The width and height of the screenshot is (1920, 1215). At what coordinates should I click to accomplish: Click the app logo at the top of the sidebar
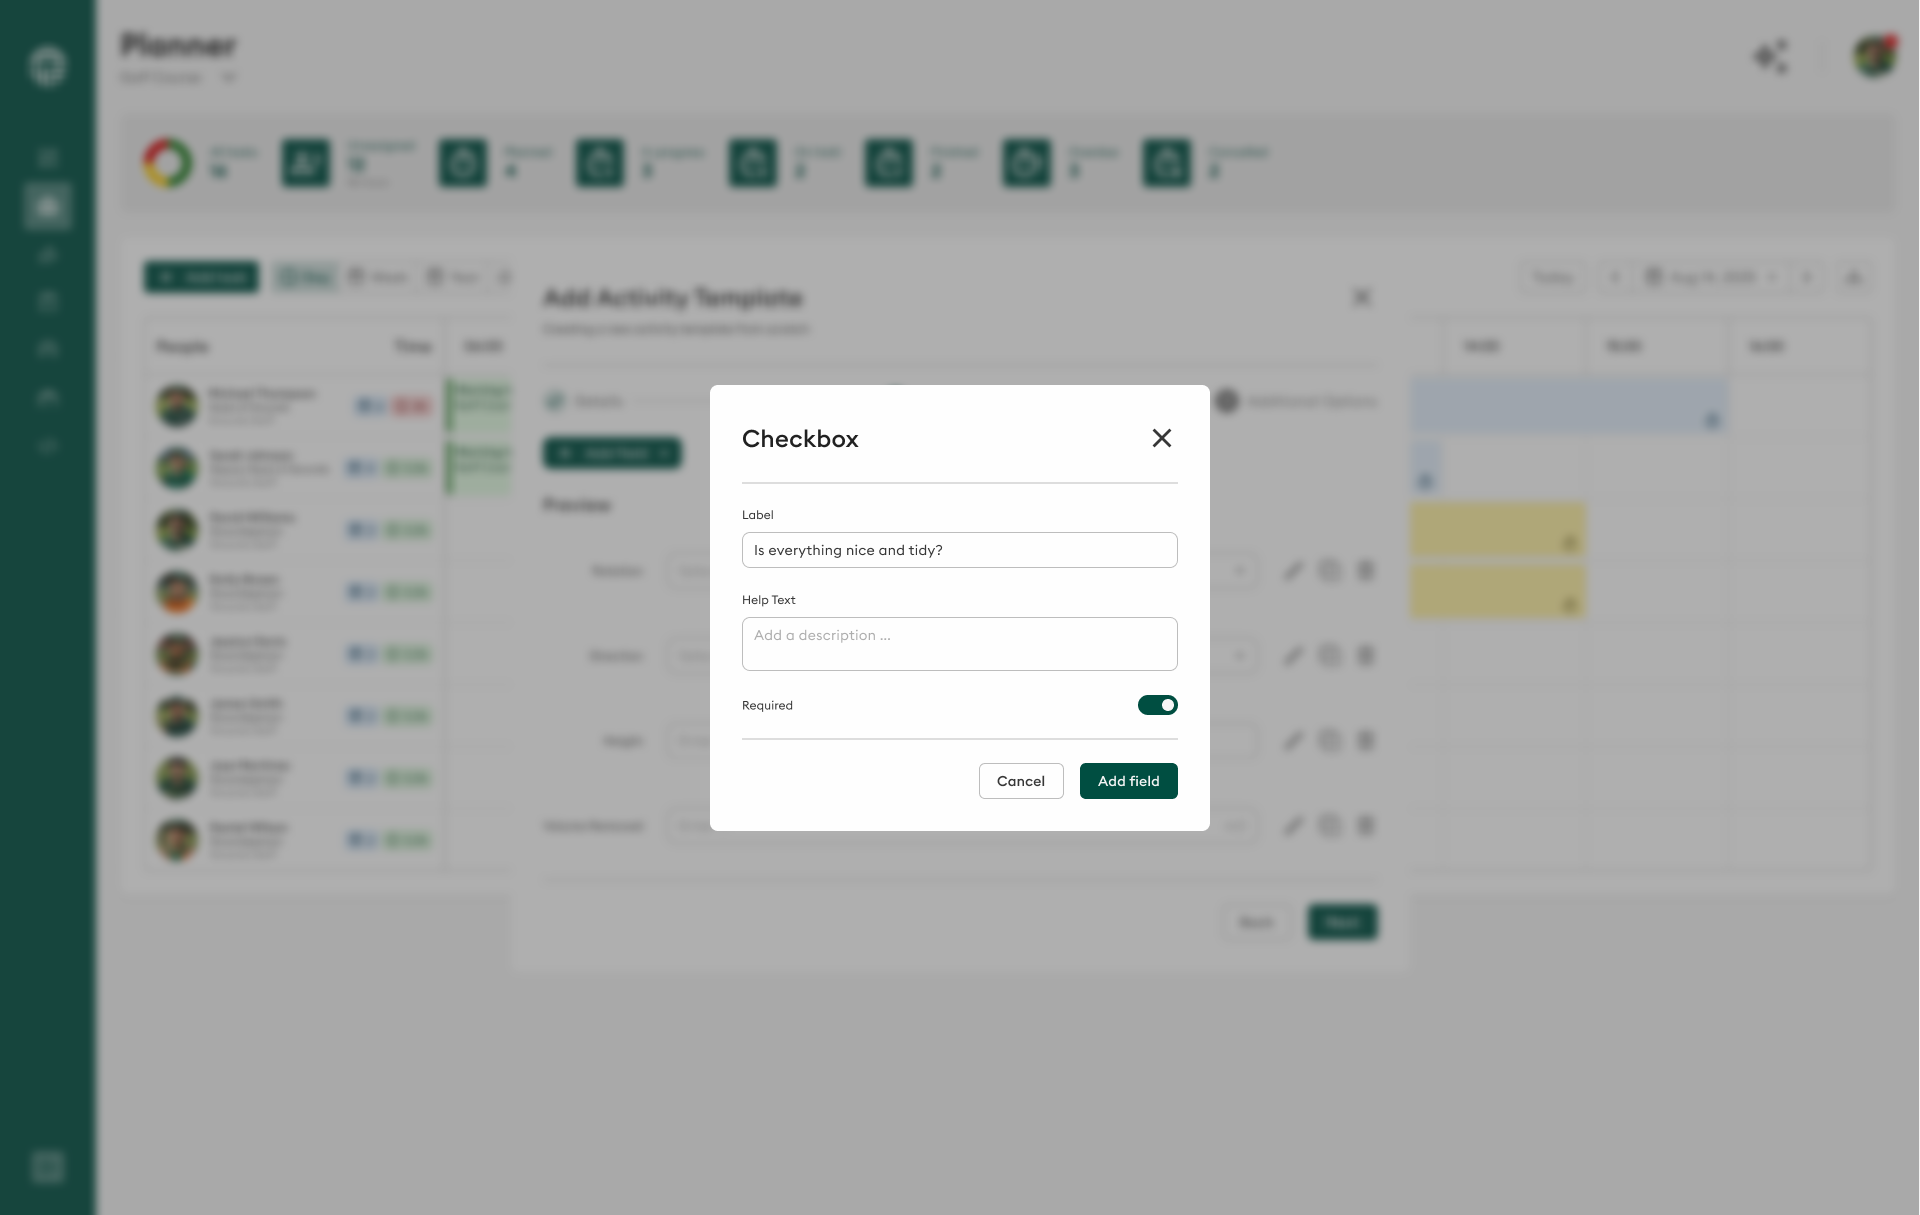[x=47, y=64]
